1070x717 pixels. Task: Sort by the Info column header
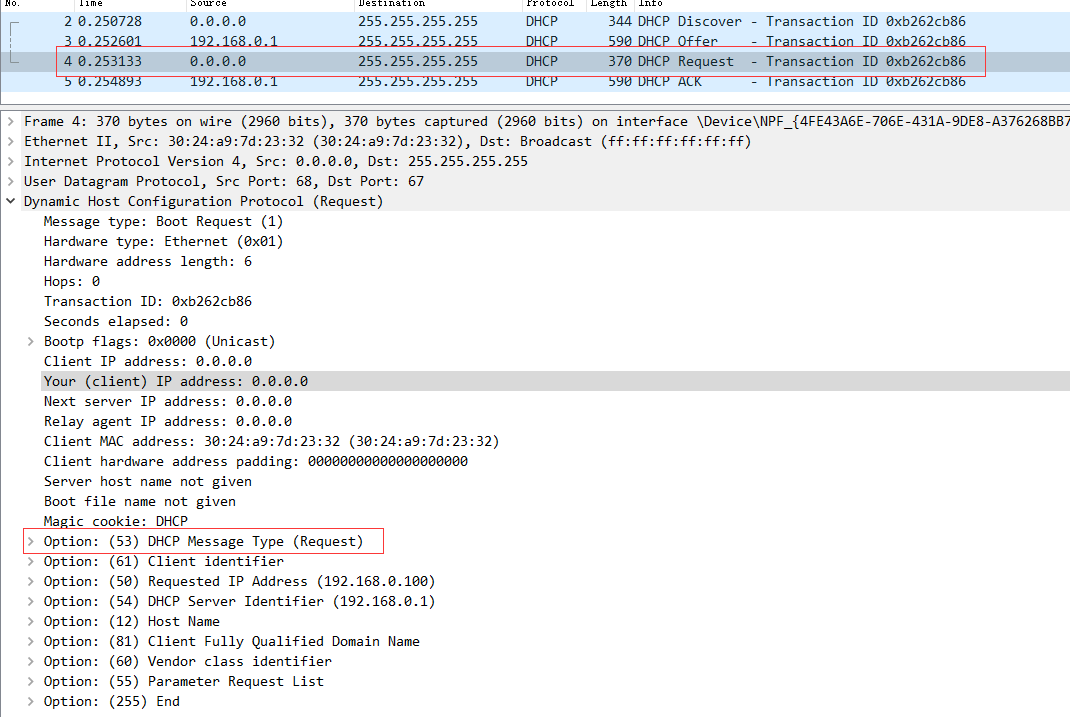pyautogui.click(x=852, y=3)
